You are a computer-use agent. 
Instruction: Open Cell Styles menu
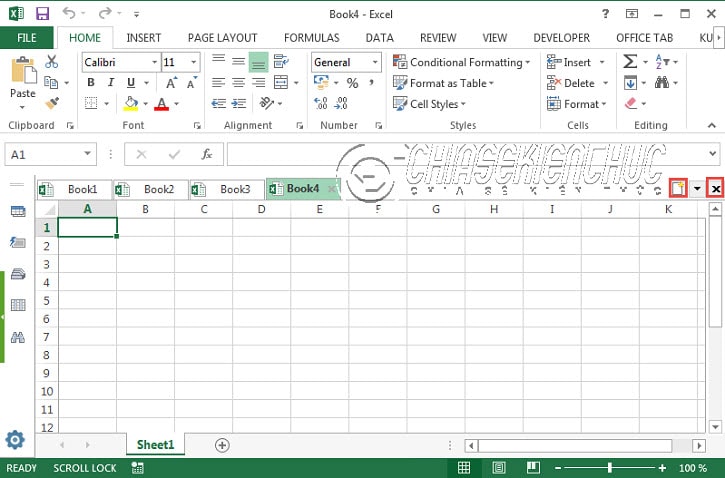429,104
